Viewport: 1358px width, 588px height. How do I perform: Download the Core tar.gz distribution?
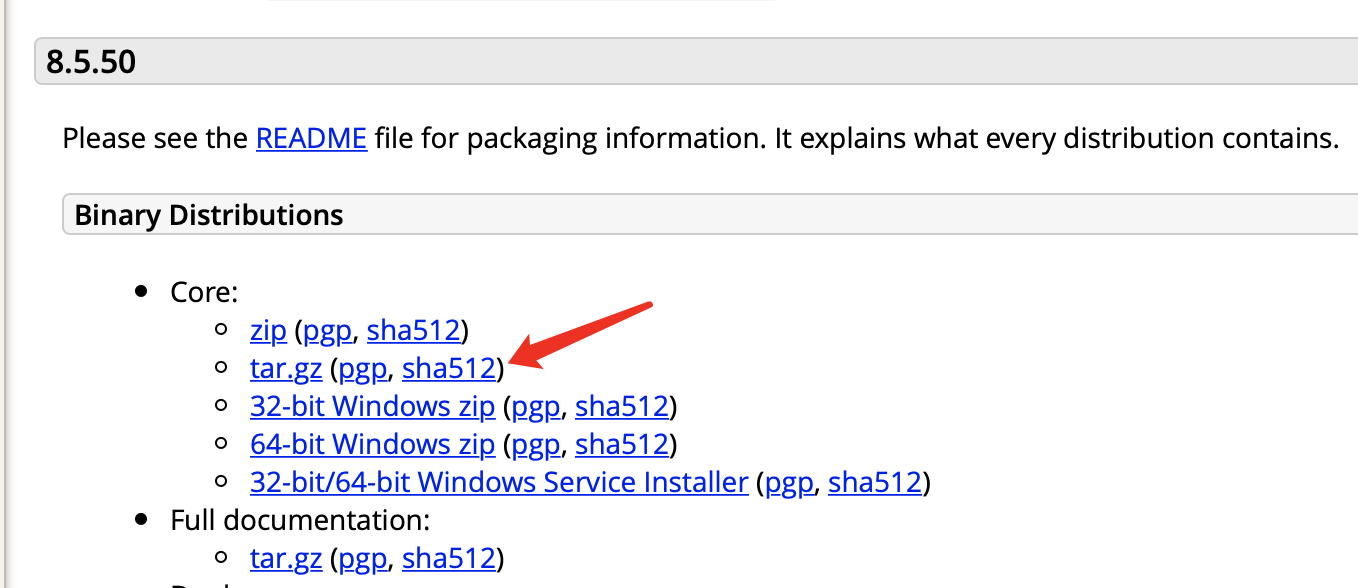pos(286,369)
